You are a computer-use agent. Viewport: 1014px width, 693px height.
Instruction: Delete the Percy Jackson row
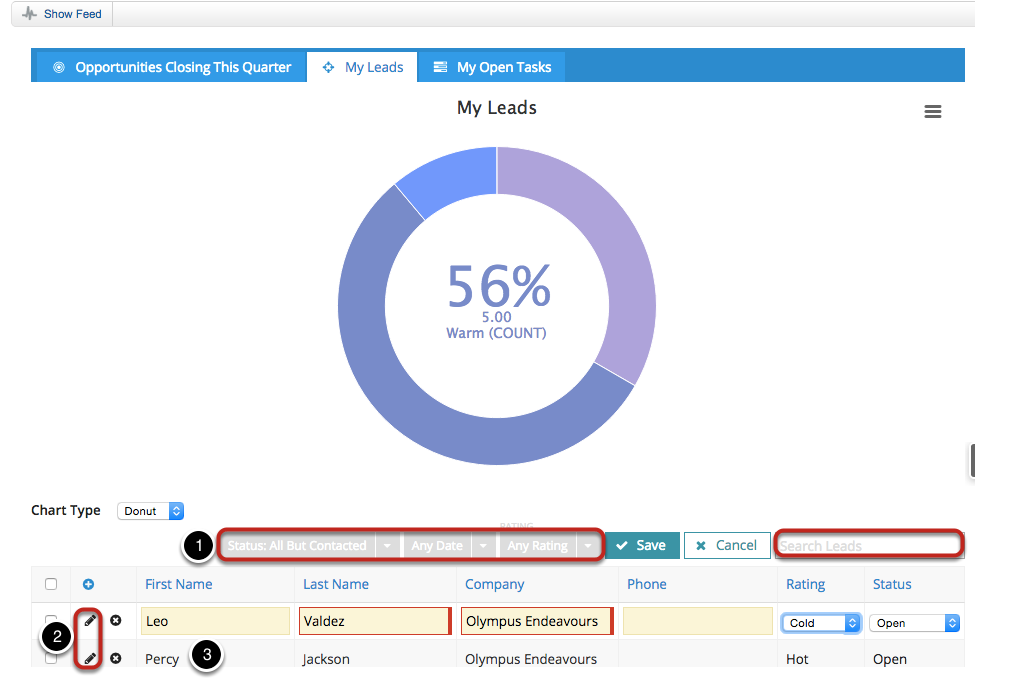(115, 658)
